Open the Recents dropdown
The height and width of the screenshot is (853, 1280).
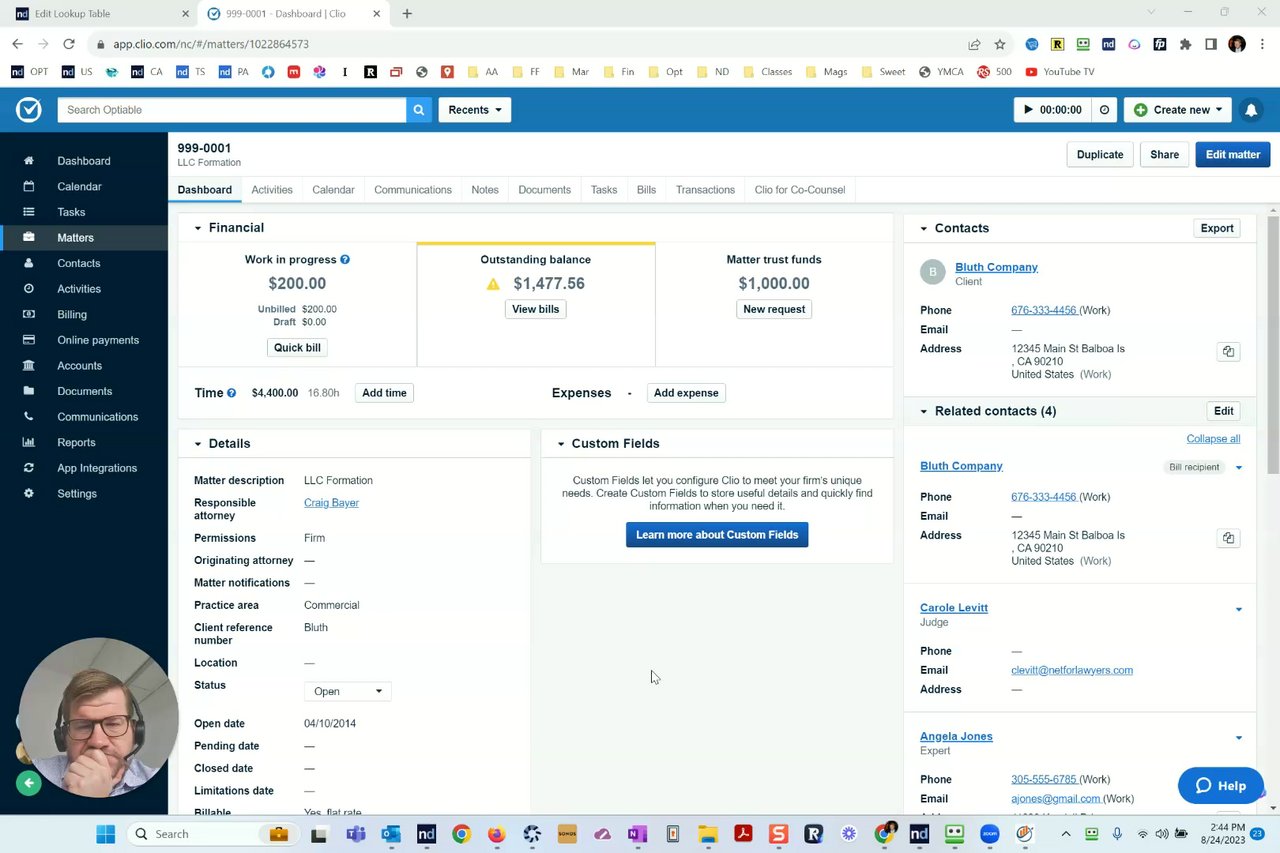tap(475, 110)
